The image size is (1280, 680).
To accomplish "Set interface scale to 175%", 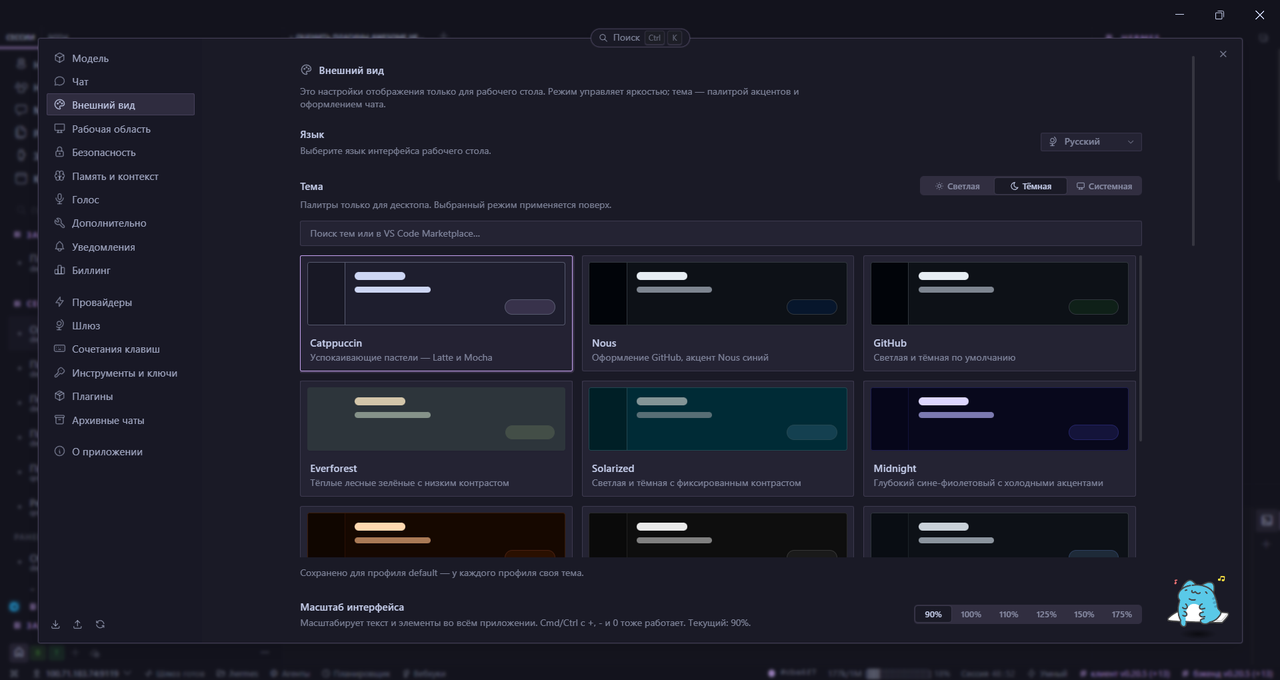I will point(1122,614).
